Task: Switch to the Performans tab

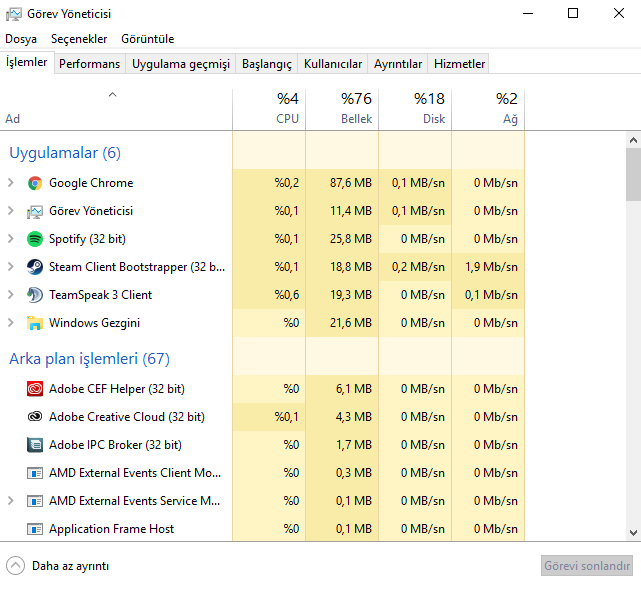Action: pyautogui.click(x=90, y=64)
